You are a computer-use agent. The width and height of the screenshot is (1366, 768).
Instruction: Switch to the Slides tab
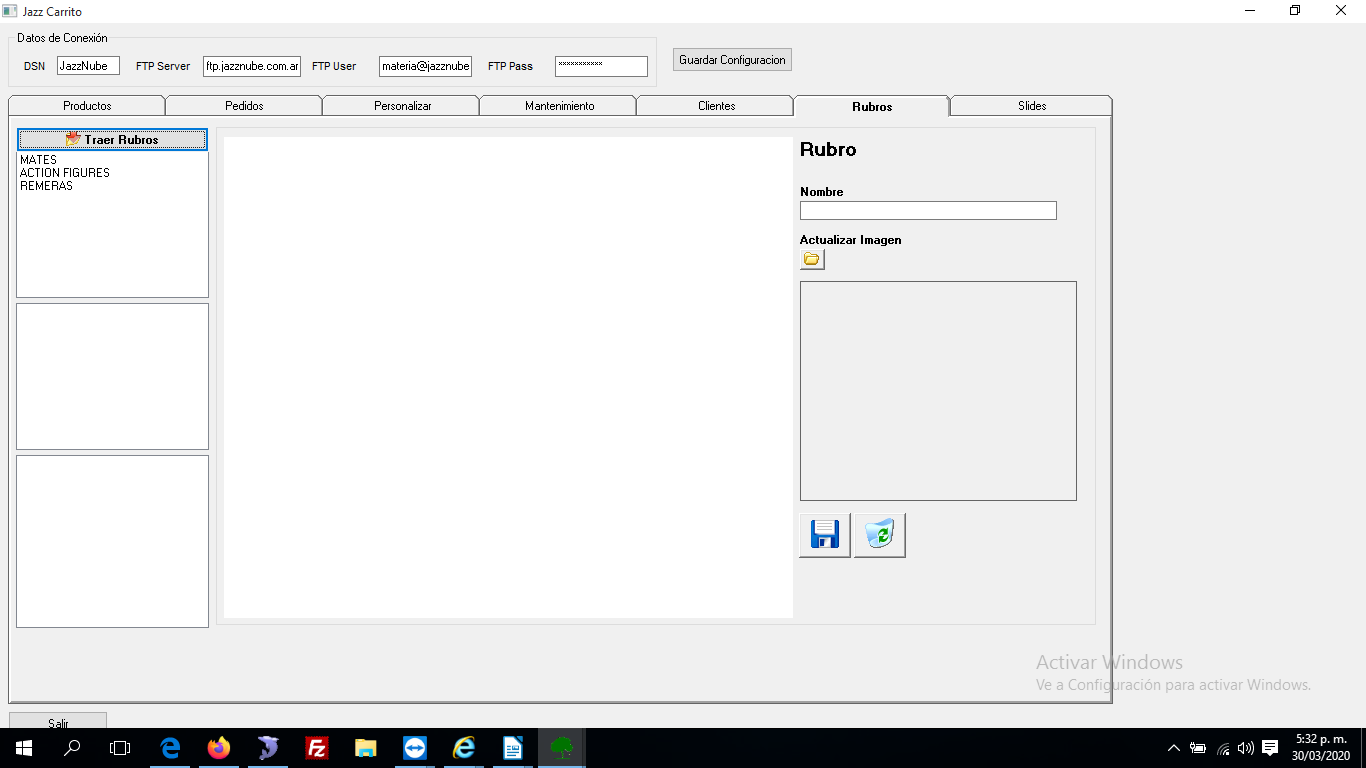point(1032,106)
